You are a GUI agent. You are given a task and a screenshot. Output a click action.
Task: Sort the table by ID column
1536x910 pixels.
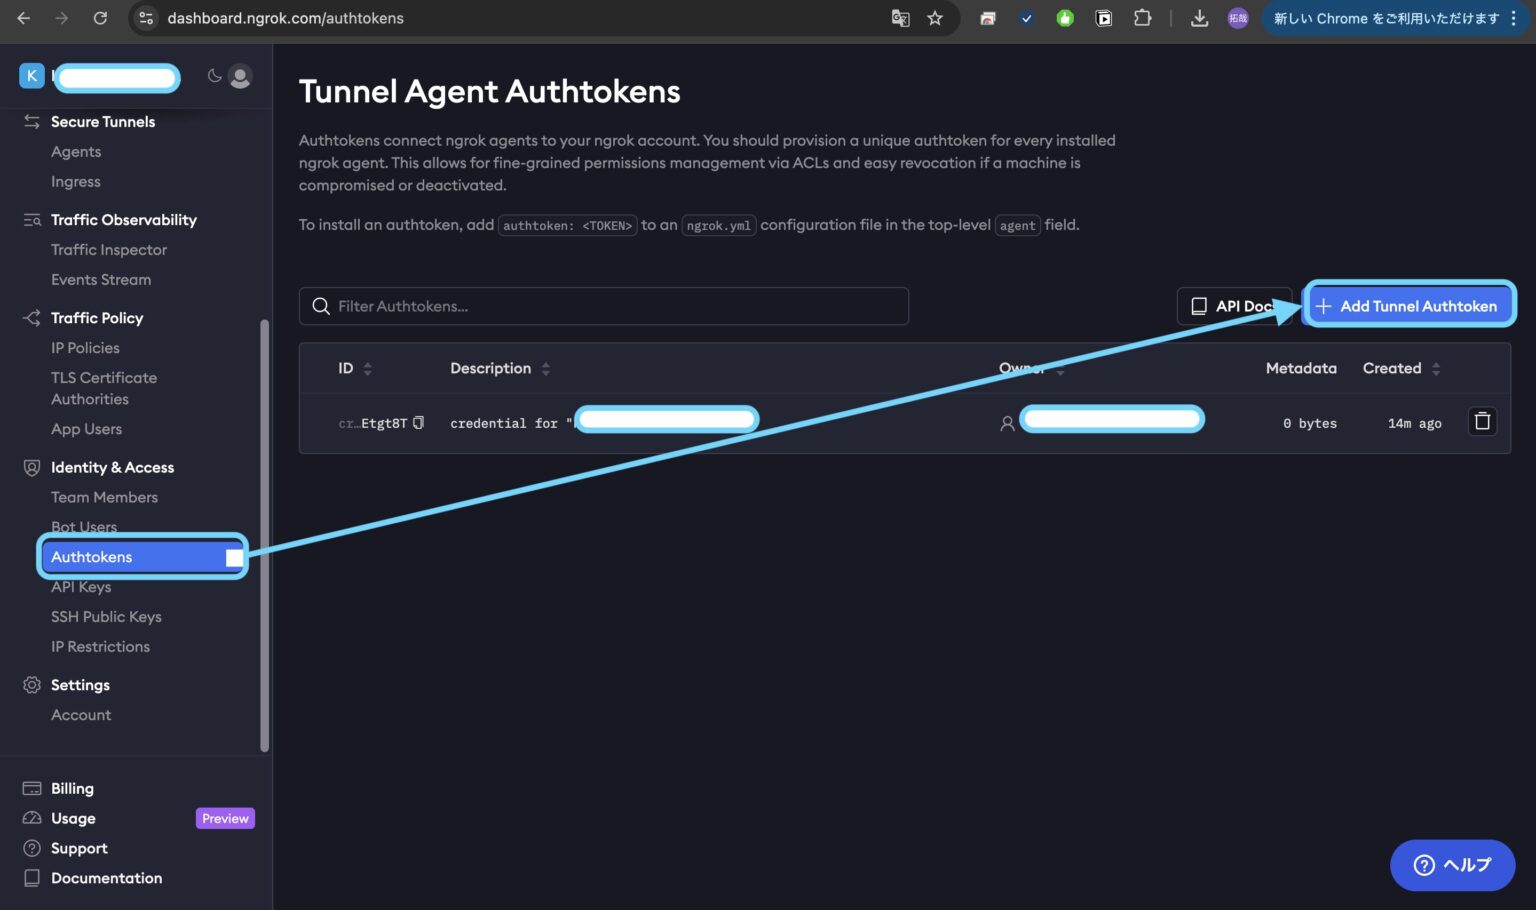point(355,368)
